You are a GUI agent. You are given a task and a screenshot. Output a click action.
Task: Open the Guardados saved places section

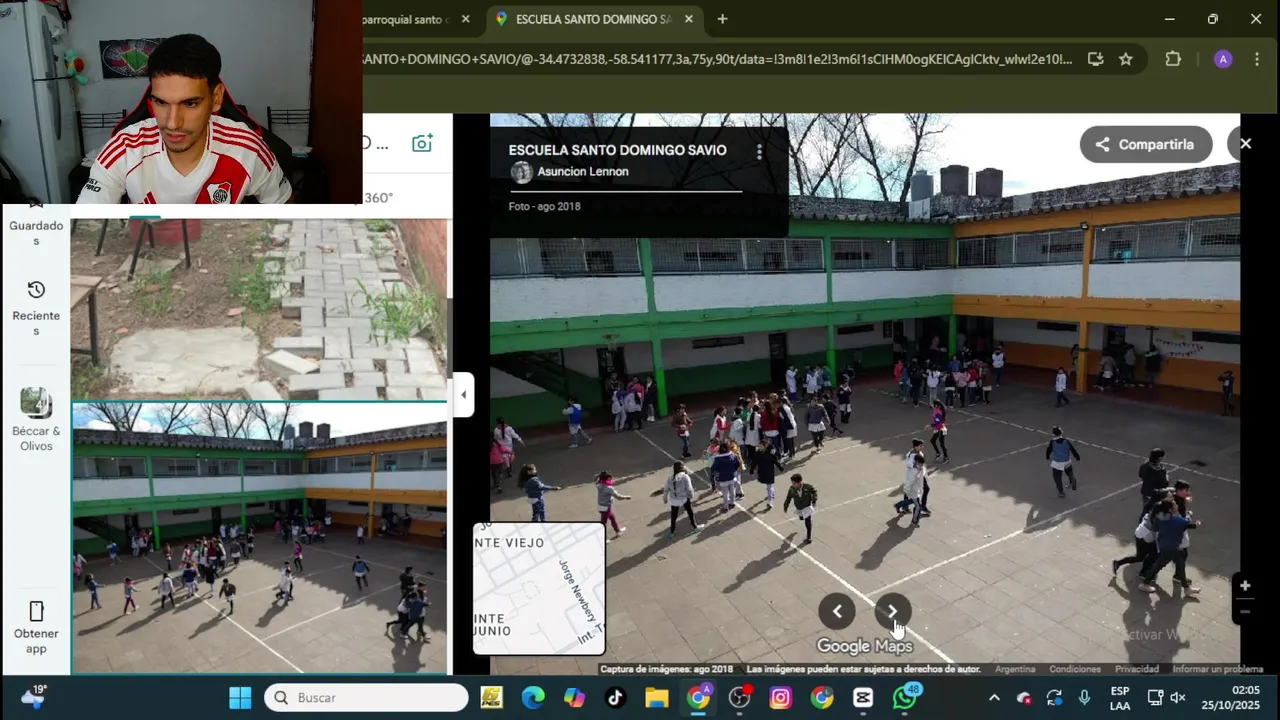[36, 226]
